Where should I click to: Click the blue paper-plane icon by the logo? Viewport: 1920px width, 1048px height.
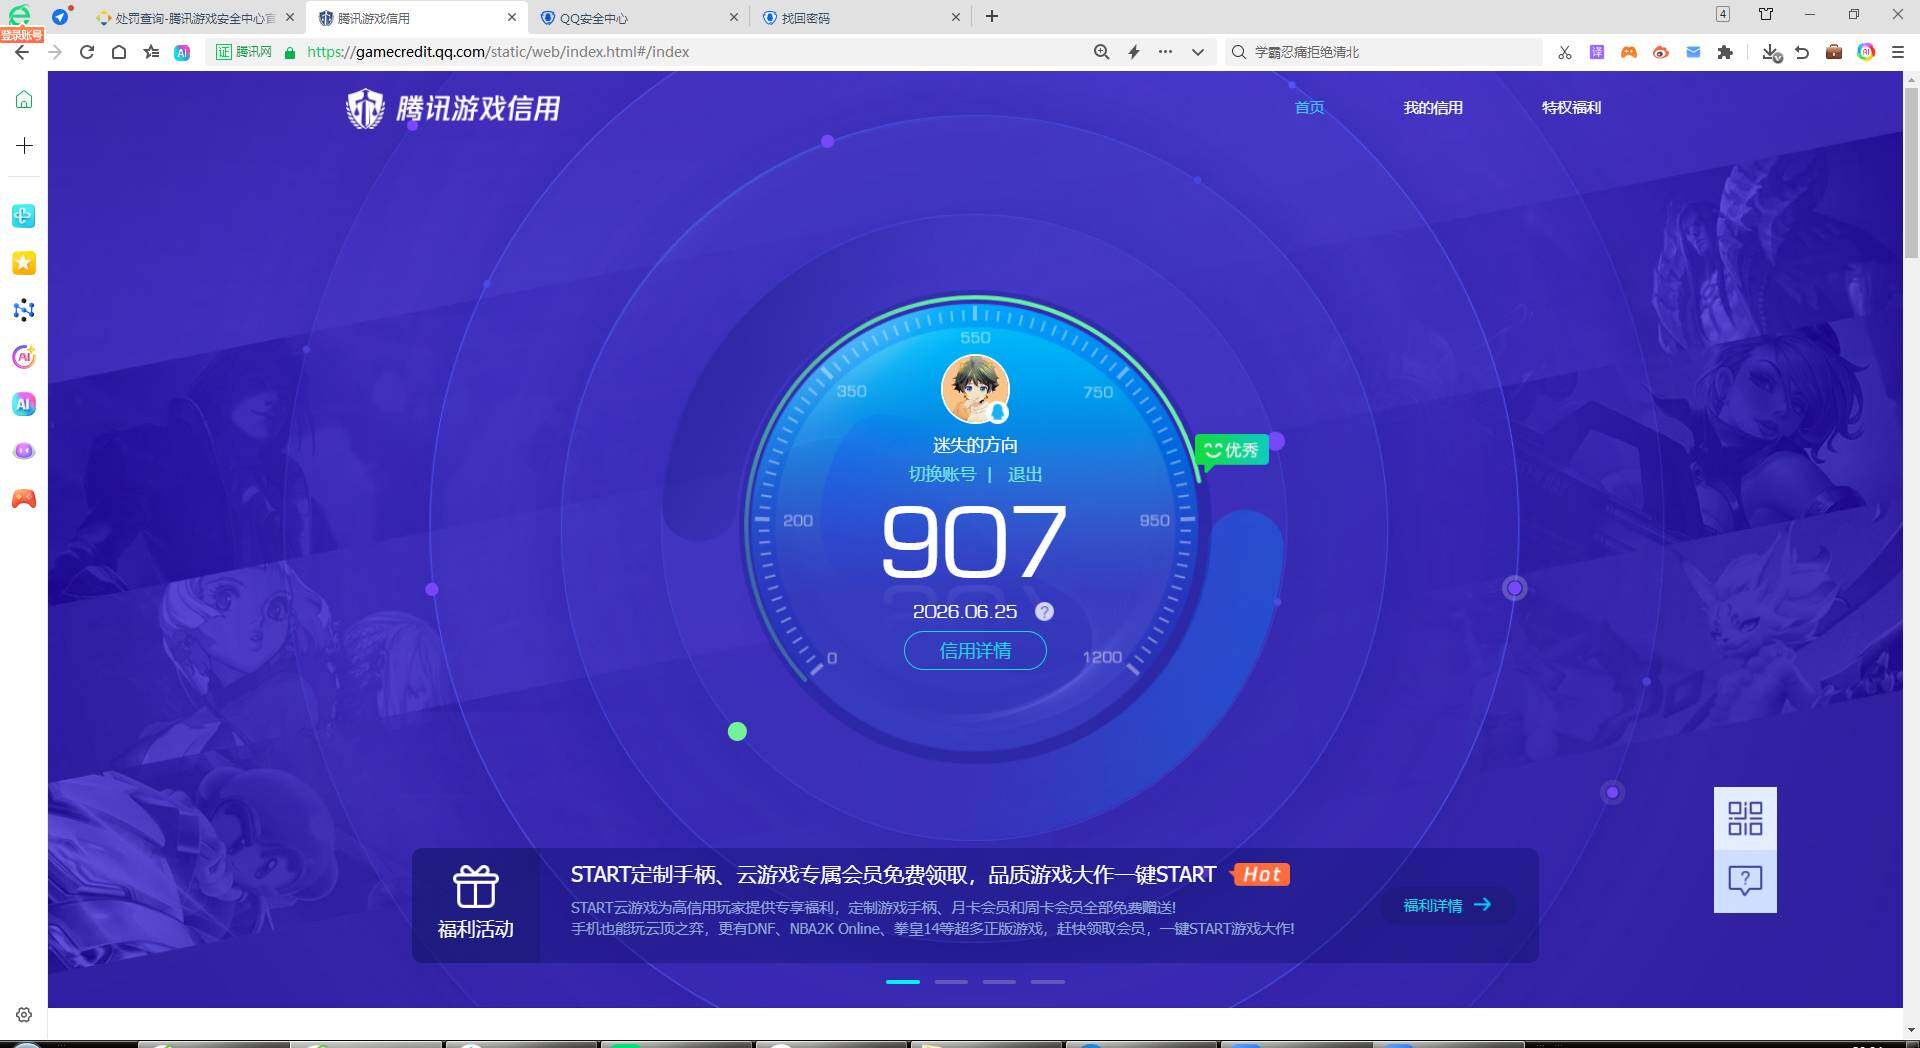[61, 16]
